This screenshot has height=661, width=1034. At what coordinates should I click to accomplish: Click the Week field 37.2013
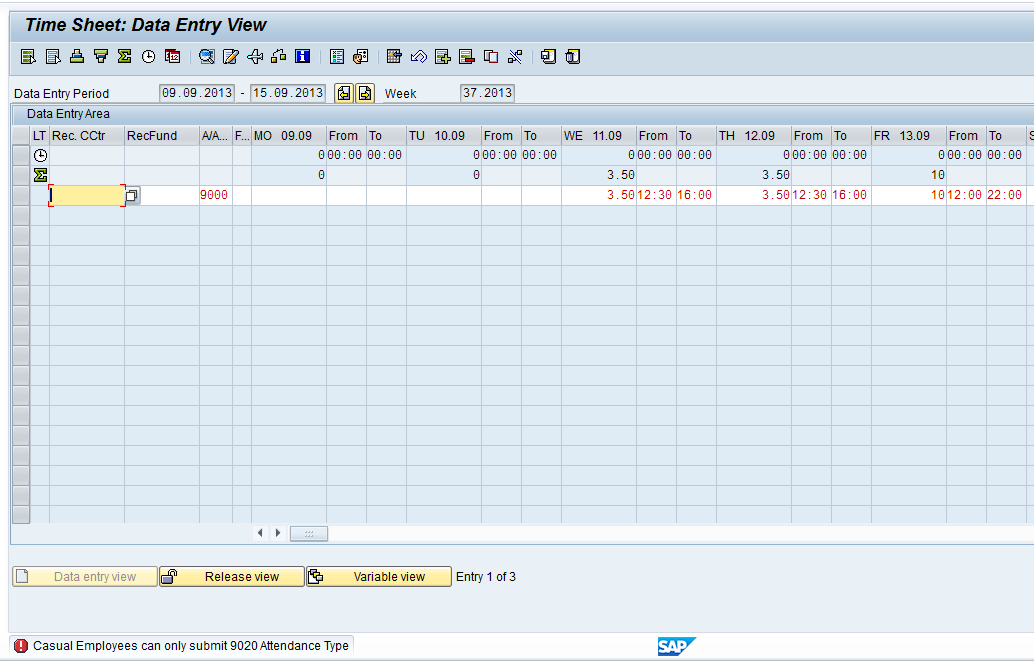[x=487, y=93]
